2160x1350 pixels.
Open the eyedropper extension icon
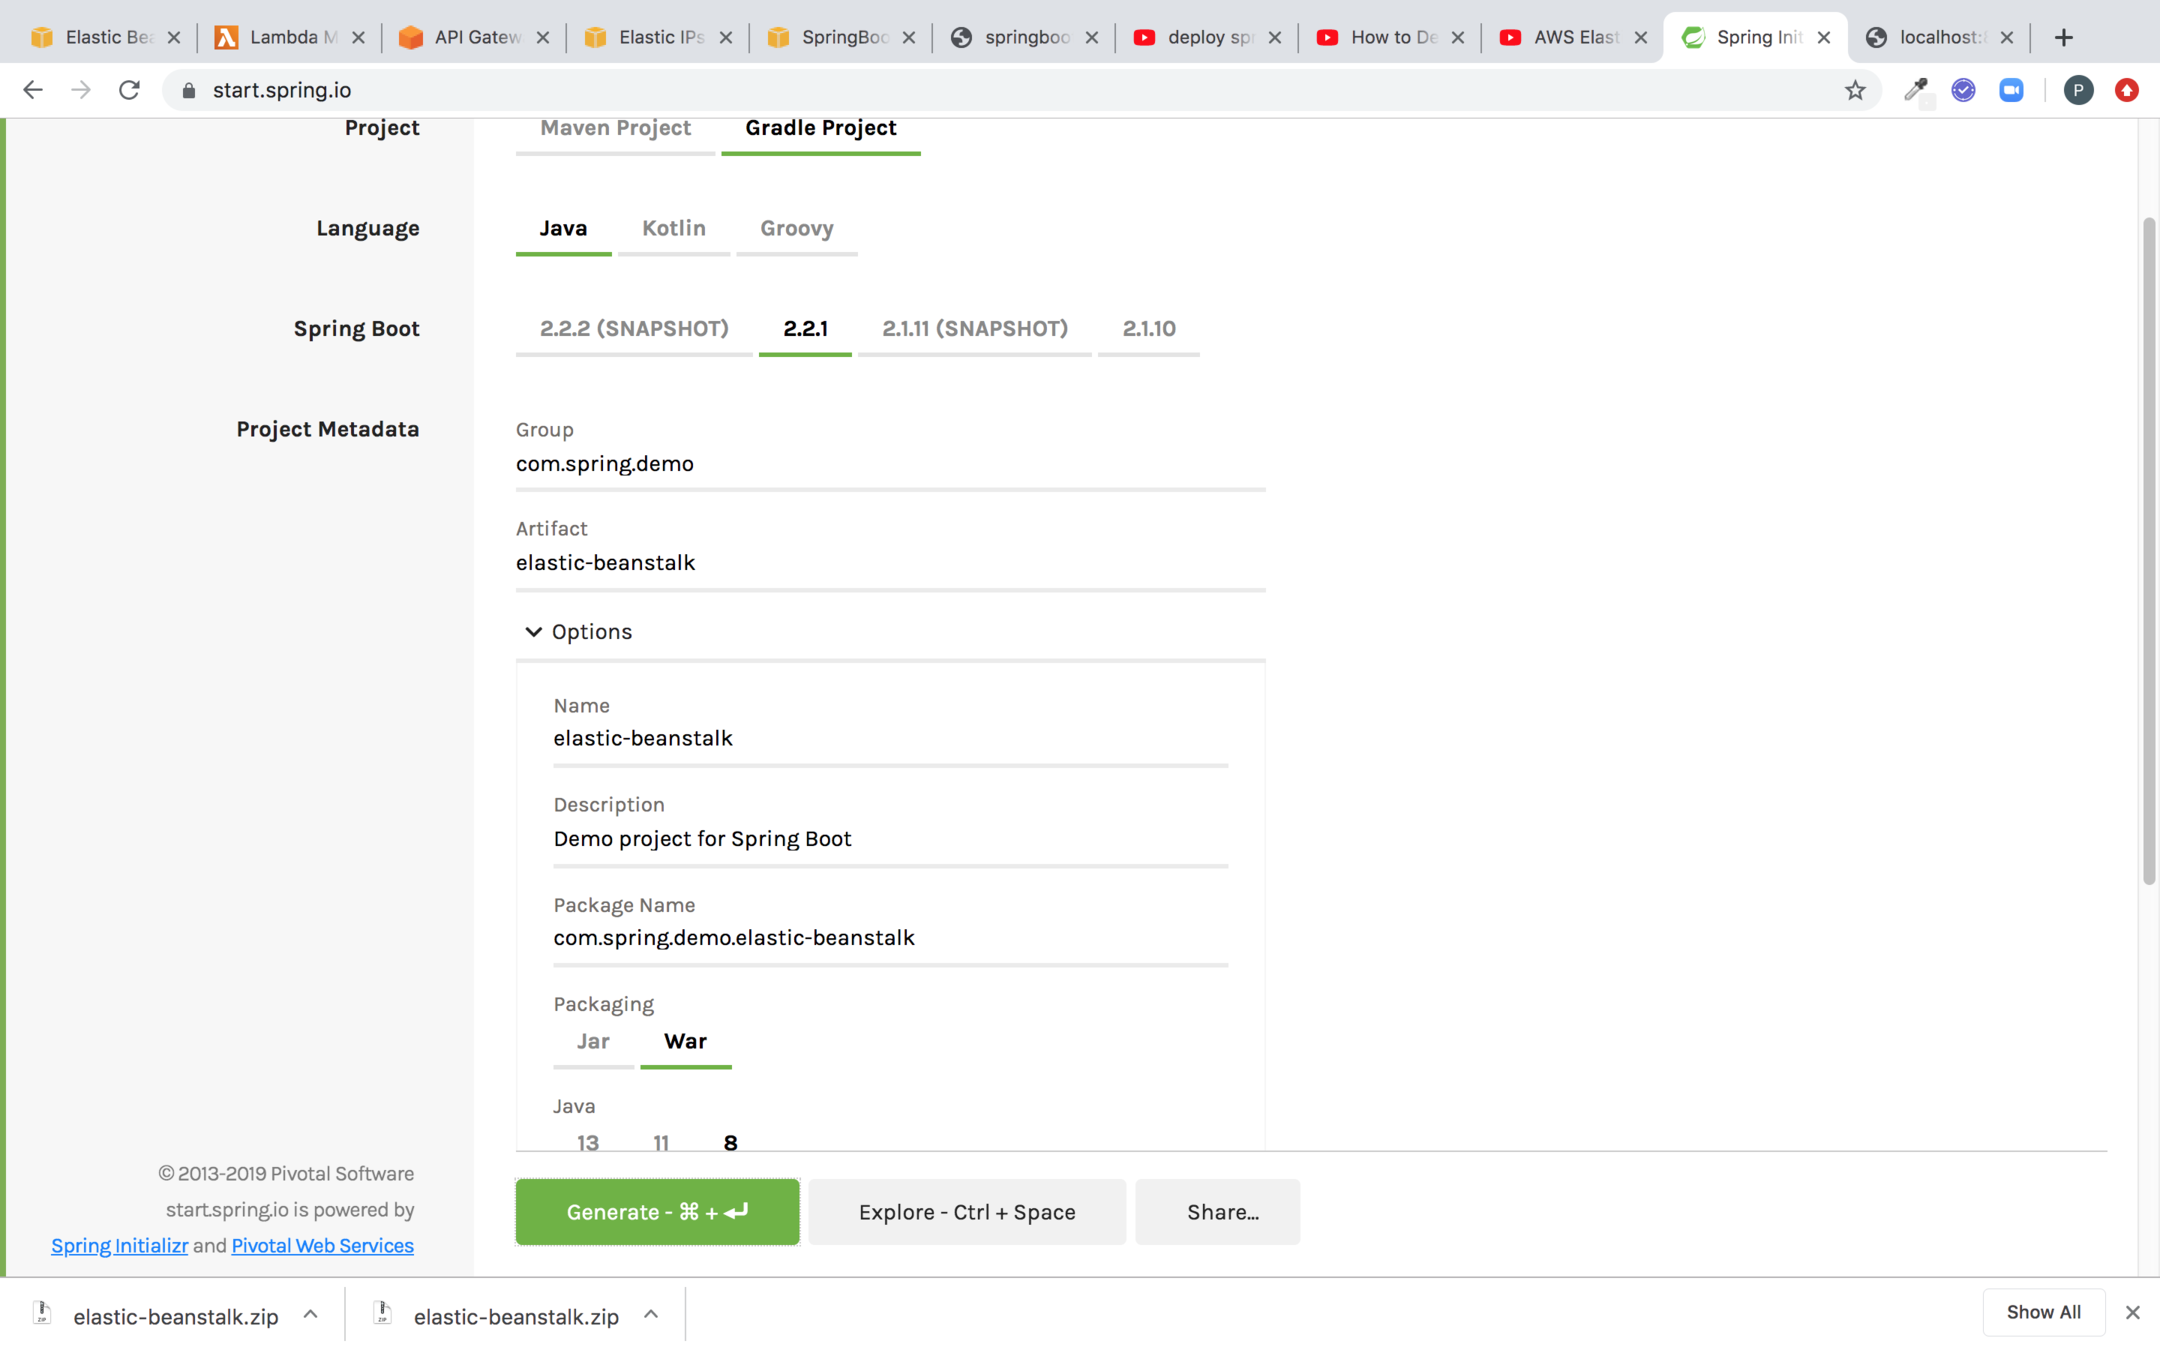(1915, 90)
